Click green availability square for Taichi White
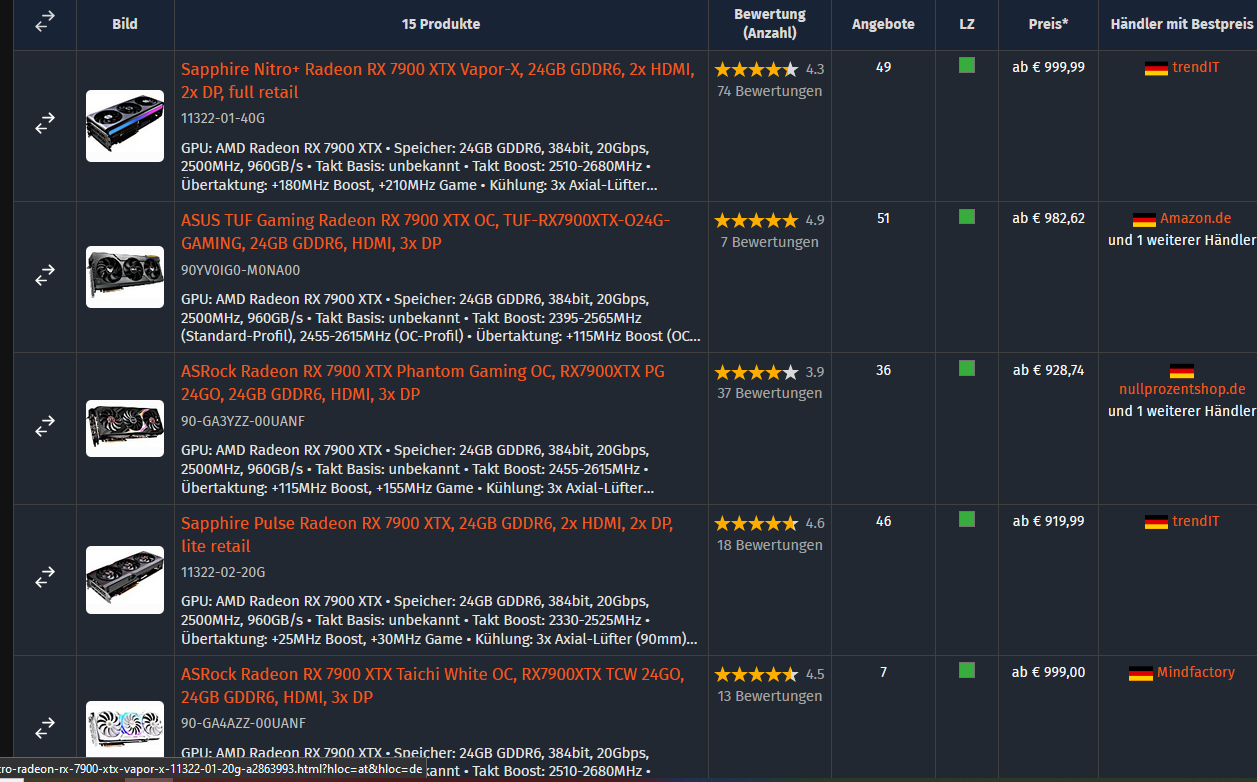 [x=966, y=670]
